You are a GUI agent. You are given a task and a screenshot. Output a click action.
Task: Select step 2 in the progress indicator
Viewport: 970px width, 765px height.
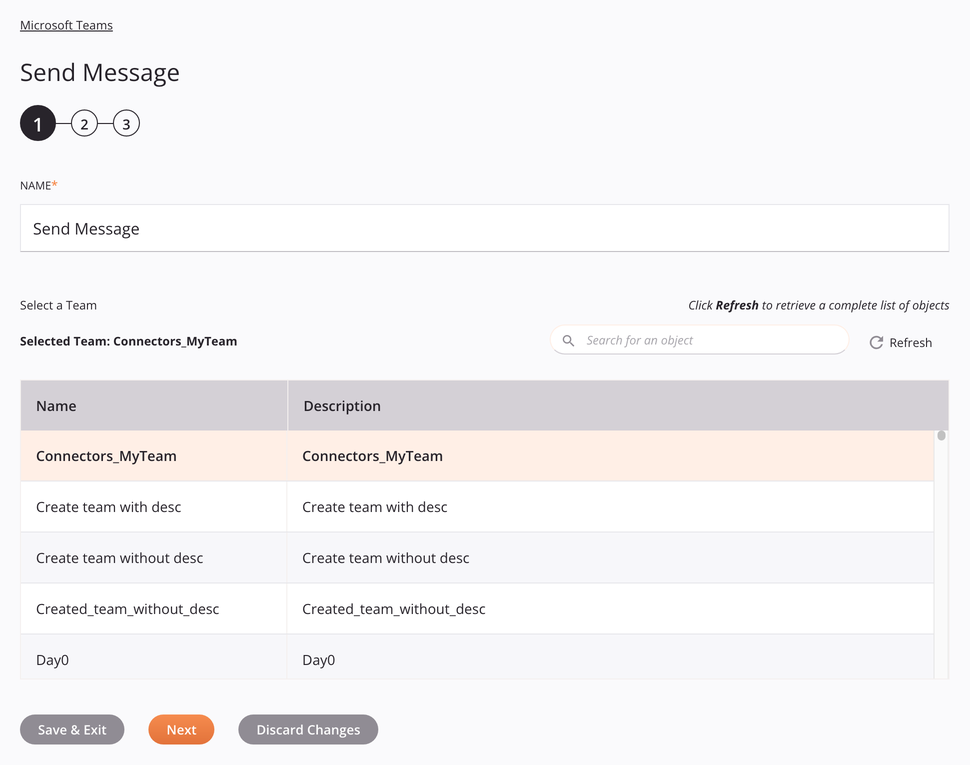tap(84, 123)
